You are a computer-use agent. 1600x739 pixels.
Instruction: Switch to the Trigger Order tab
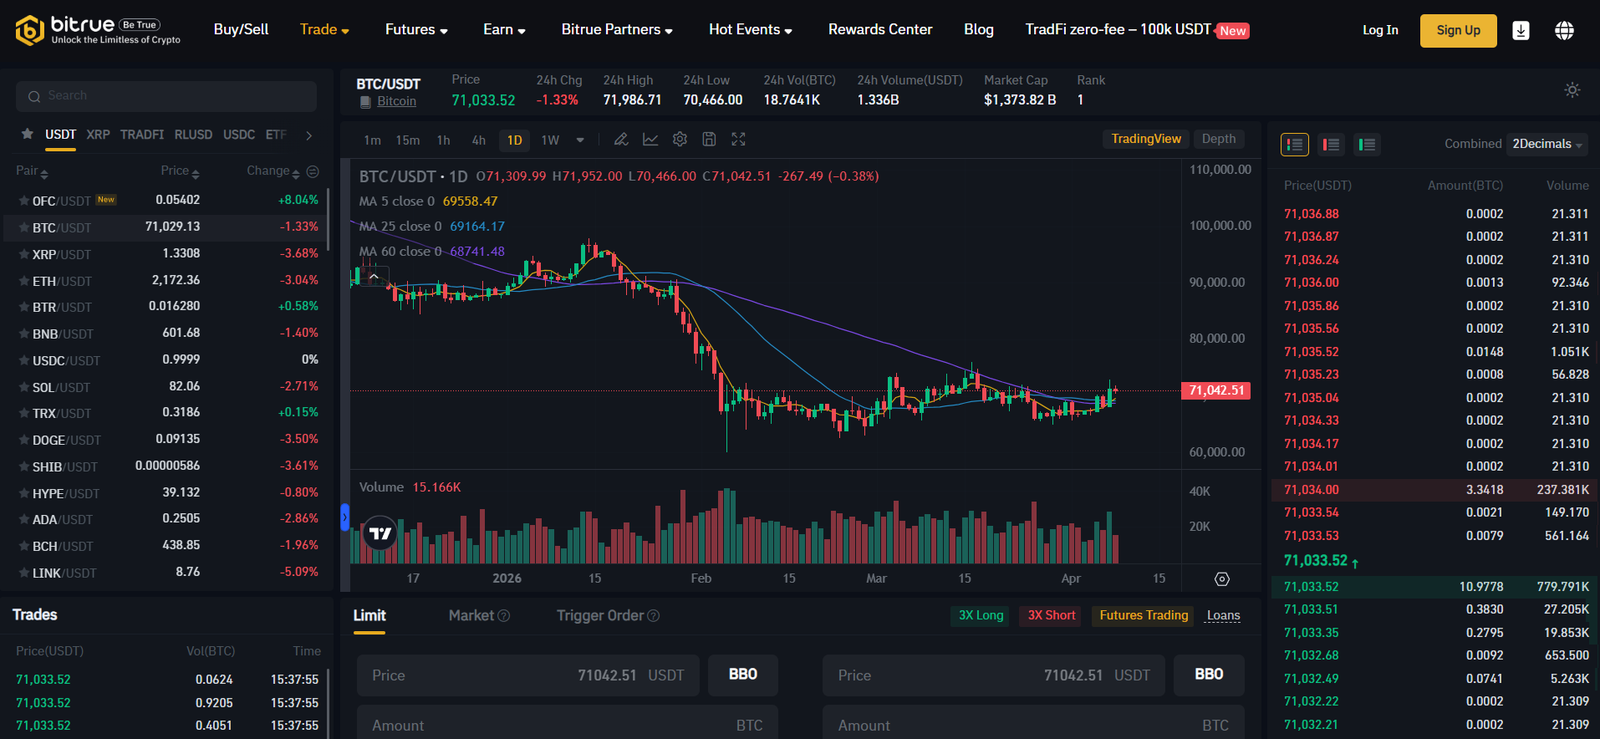[600, 616]
